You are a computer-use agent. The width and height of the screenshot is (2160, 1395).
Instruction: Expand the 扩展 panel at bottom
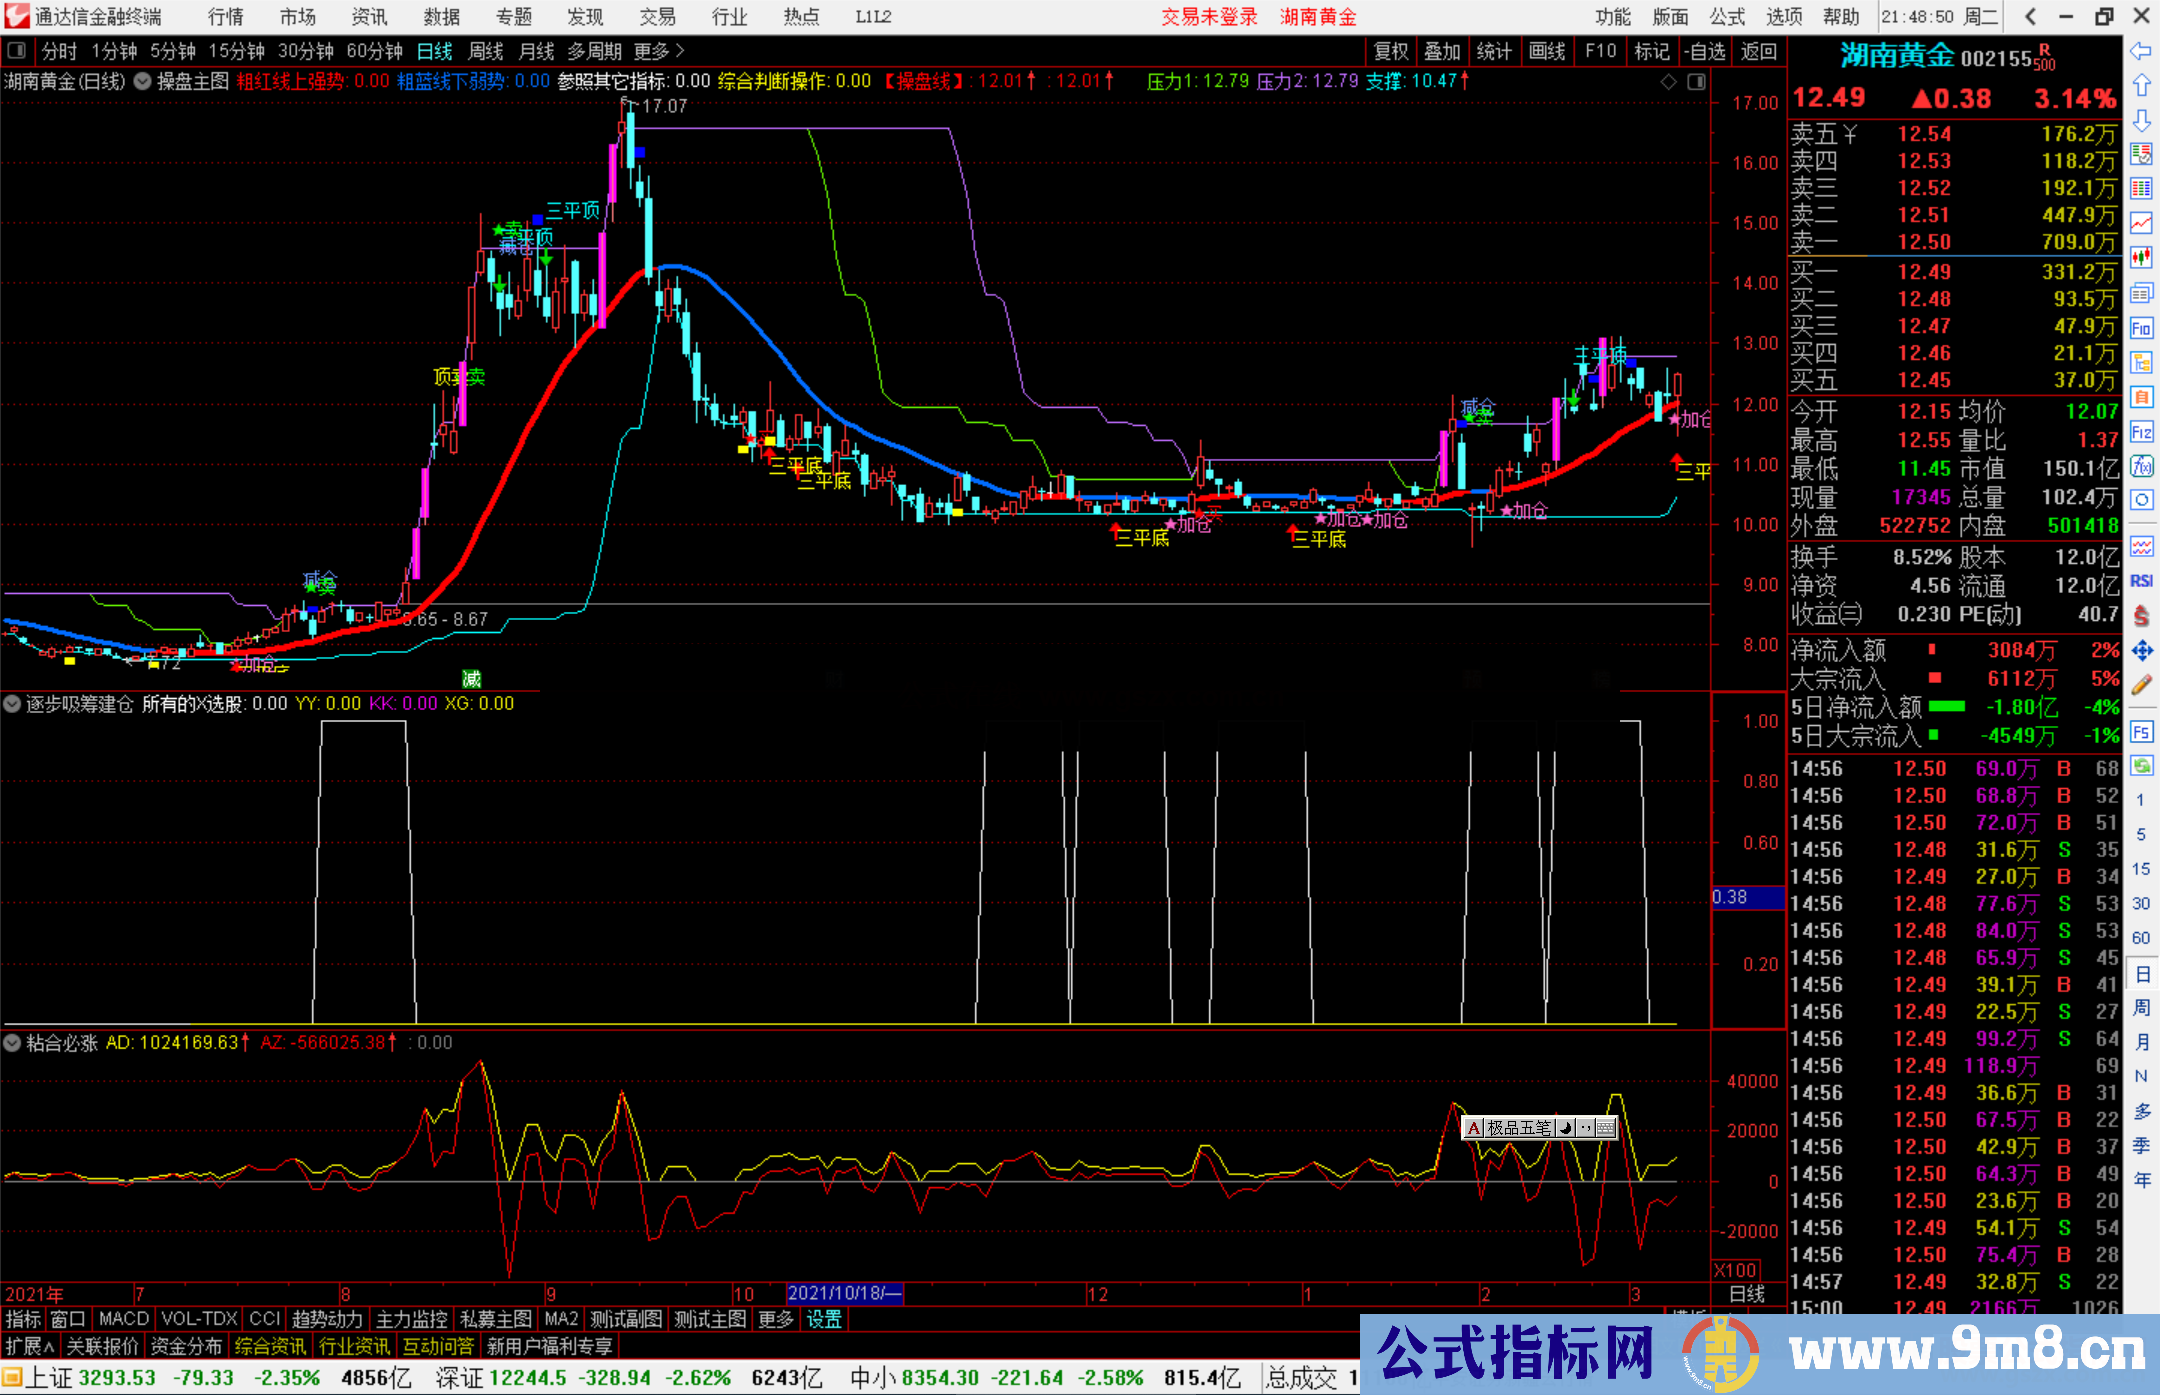point(29,1346)
